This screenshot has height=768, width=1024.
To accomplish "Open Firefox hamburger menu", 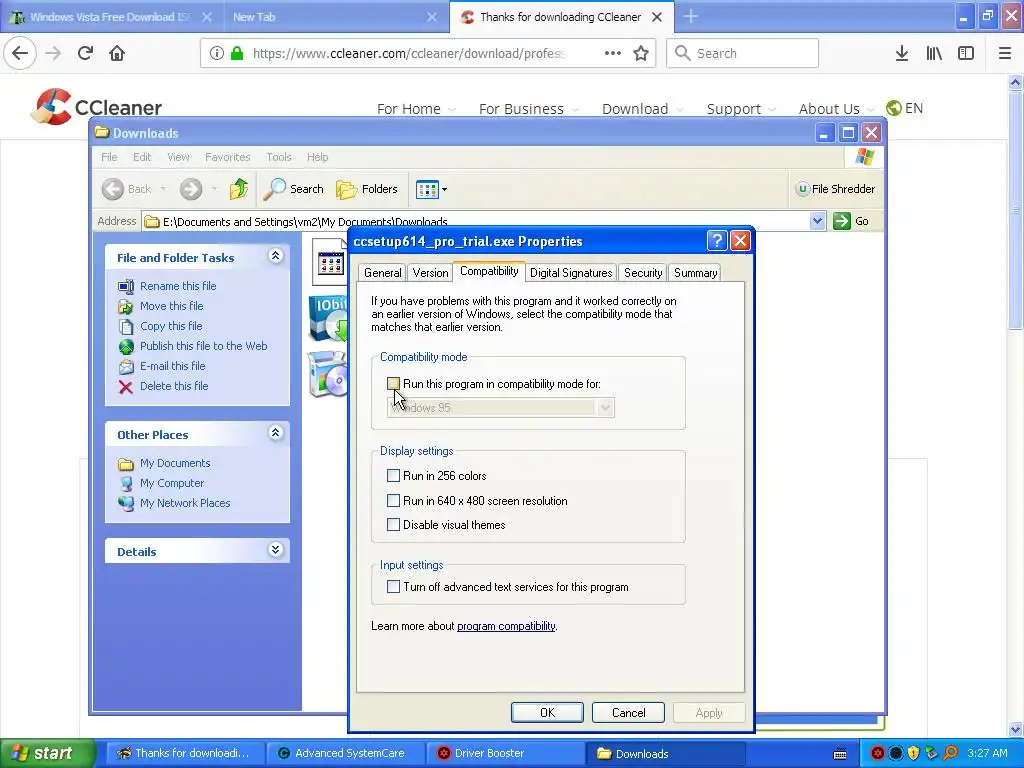I will click(1005, 53).
